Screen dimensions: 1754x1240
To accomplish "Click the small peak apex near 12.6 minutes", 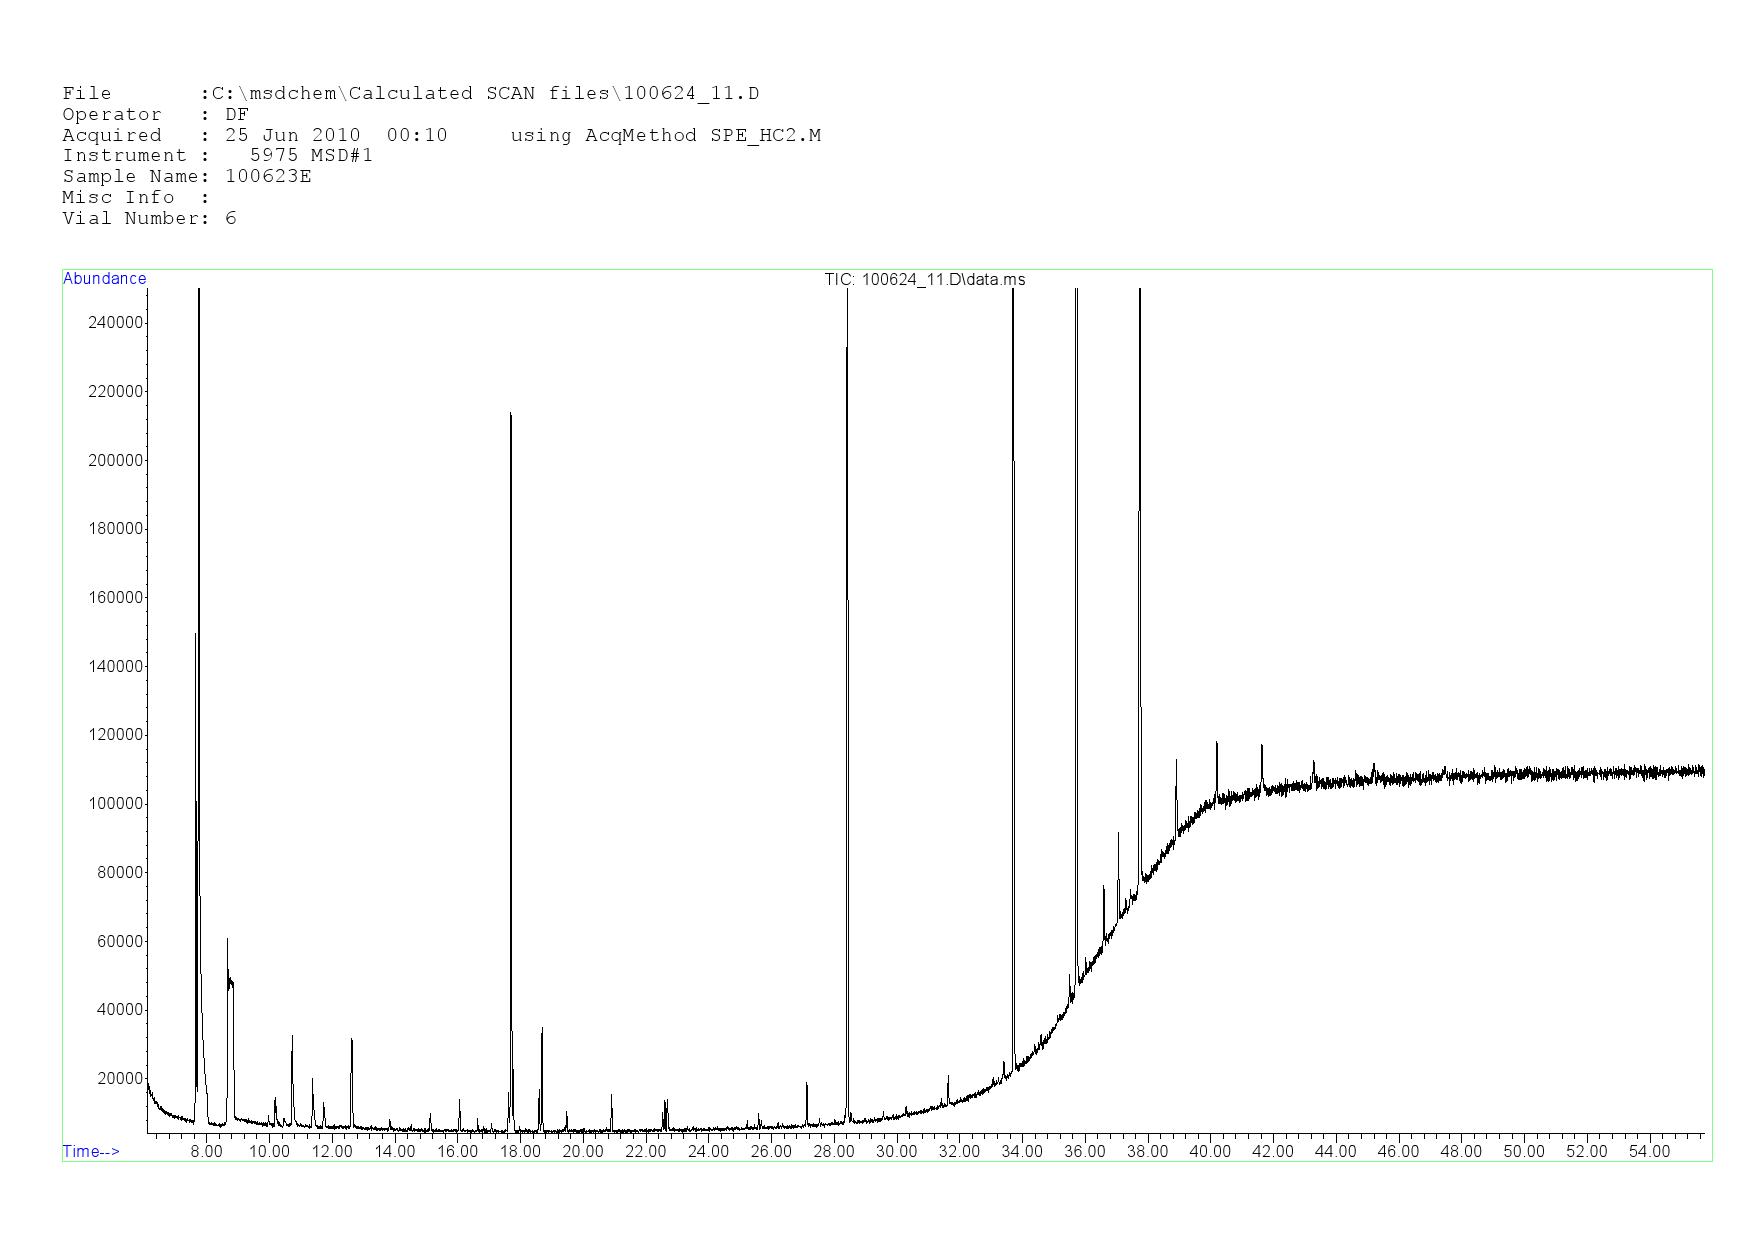I will pos(352,1041).
